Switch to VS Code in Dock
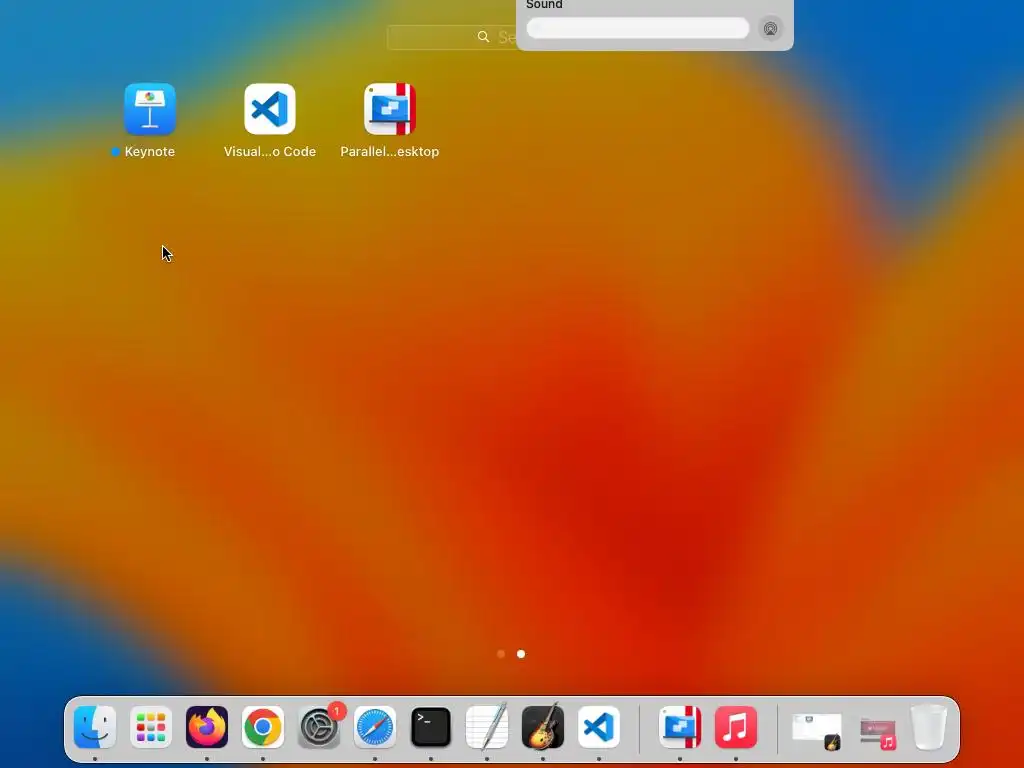 [599, 727]
